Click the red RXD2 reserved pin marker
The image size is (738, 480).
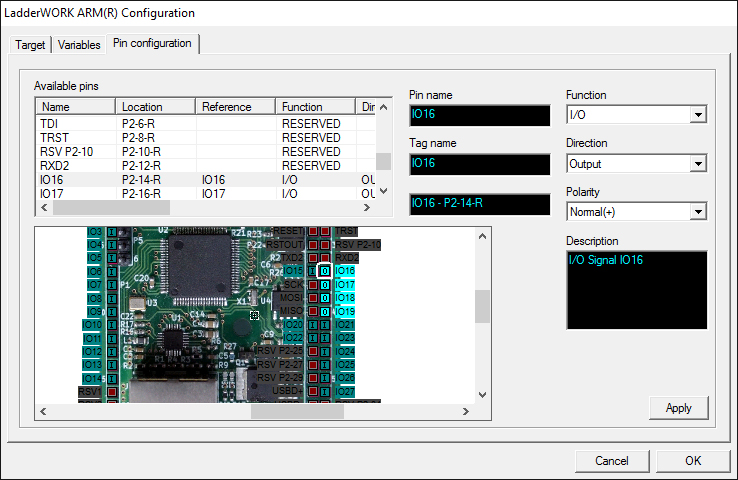coord(325,258)
